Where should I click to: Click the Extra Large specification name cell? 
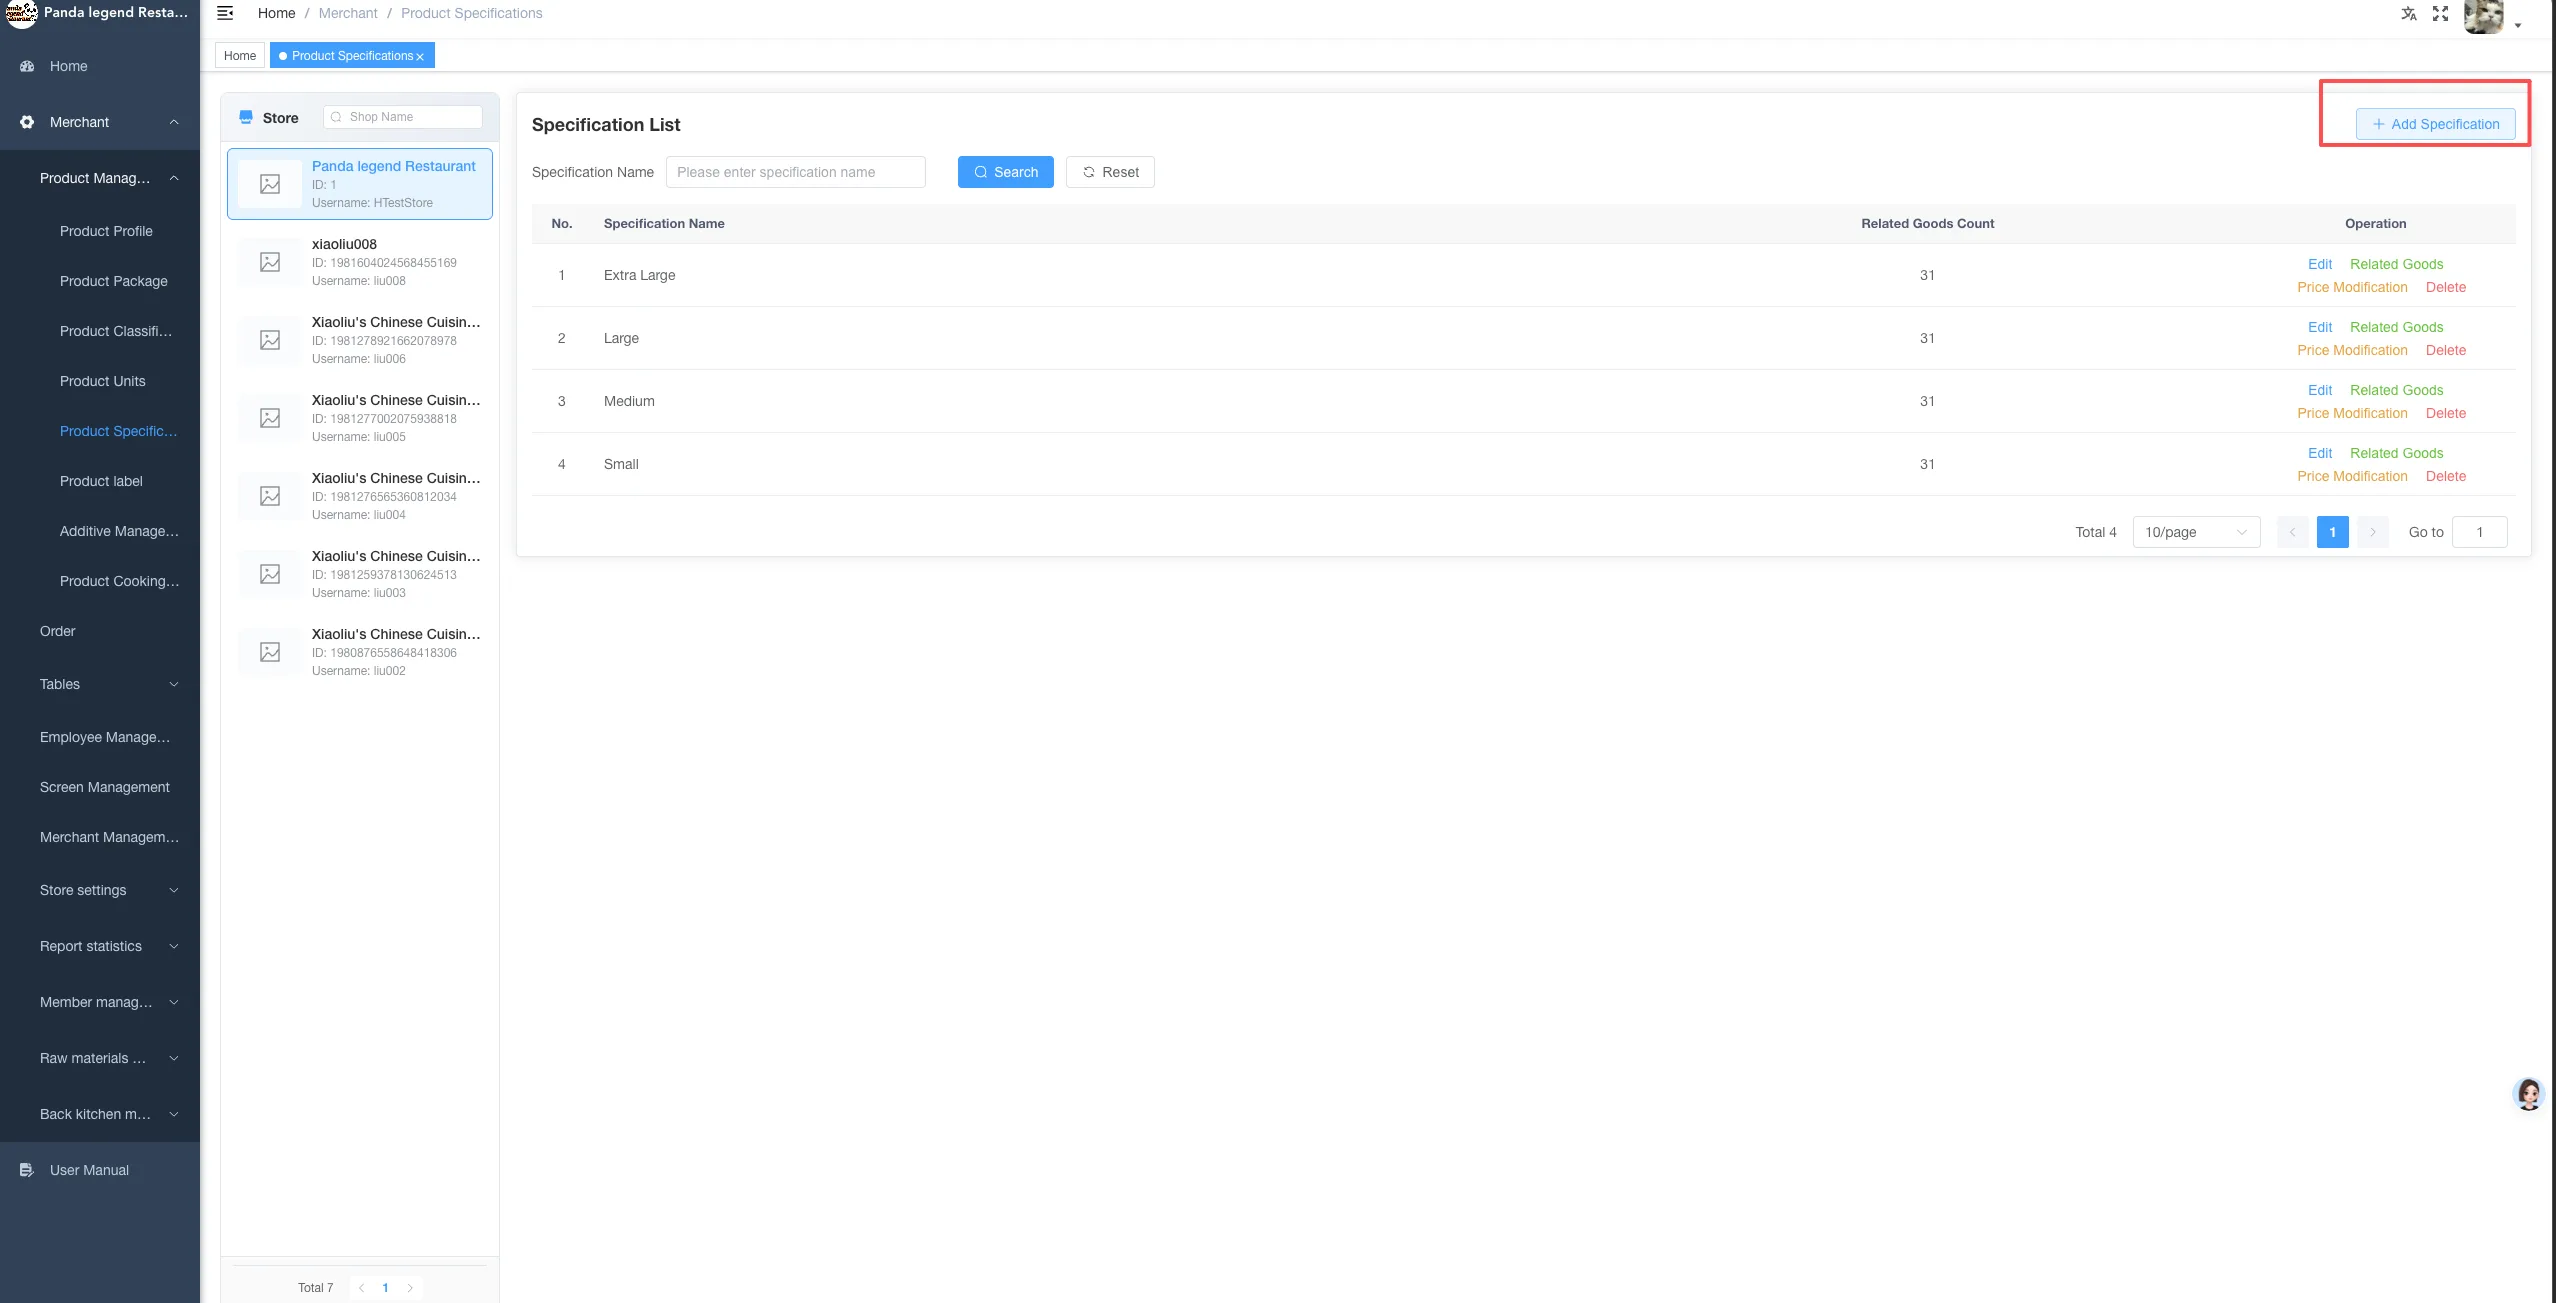(x=640, y=275)
